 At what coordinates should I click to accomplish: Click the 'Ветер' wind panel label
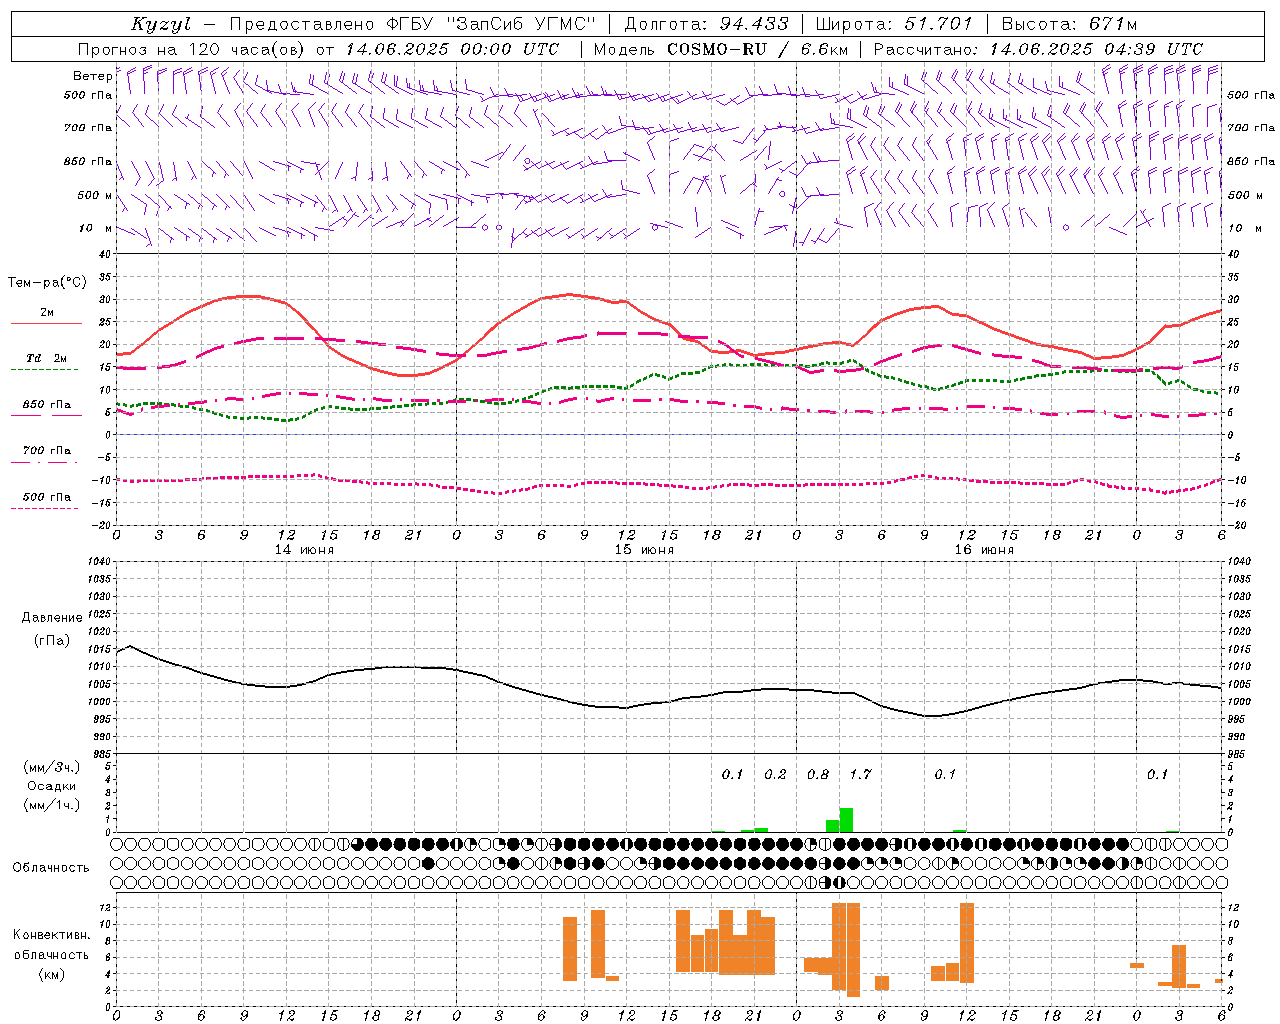[92, 76]
